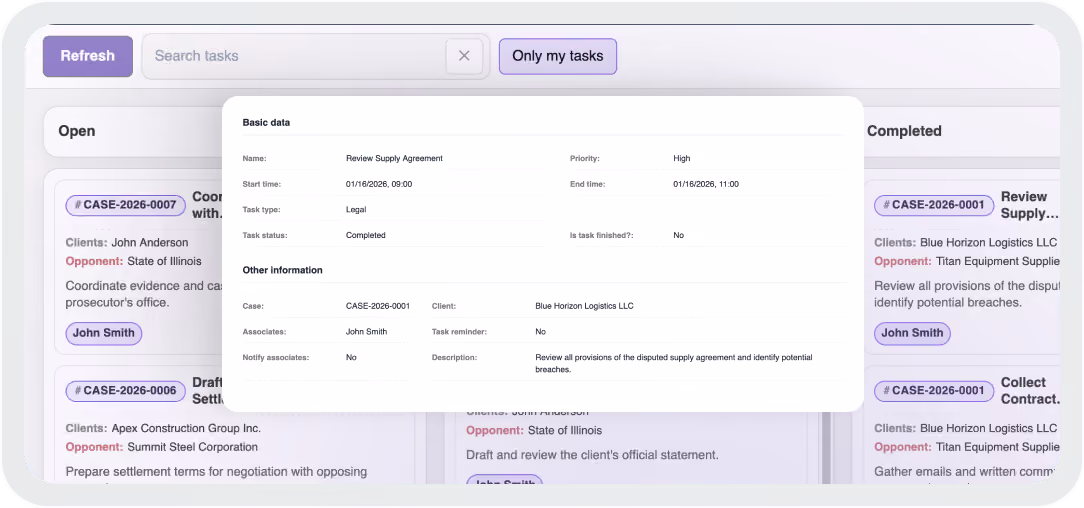Screen dimensions: 1084x508
Task: Select the Notify associates No value
Action: click(351, 358)
